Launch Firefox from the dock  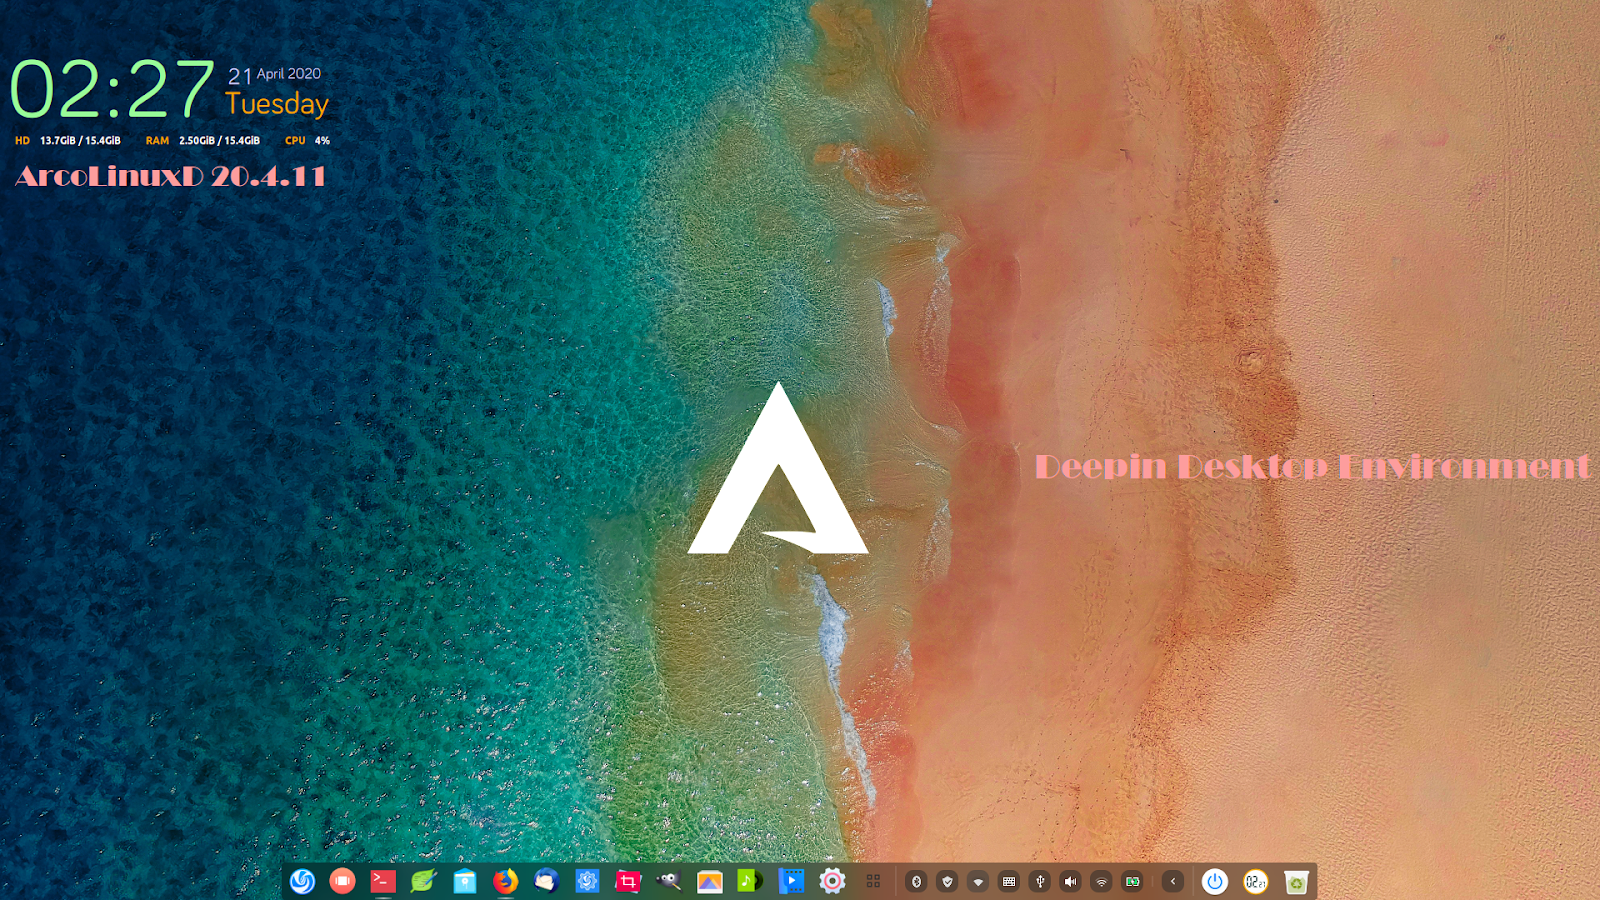click(x=506, y=881)
